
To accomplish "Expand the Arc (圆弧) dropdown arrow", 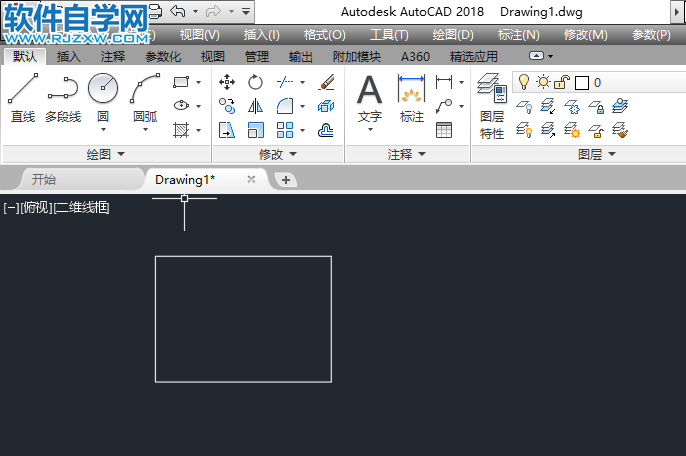I will [145, 130].
